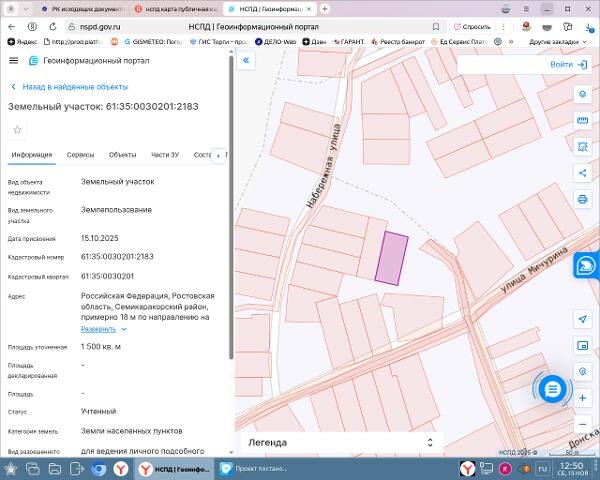Image resolution: width=600 pixels, height=480 pixels.
Task: Open the Другие закладки bookmarks dropdown
Action: pyautogui.click(x=558, y=42)
